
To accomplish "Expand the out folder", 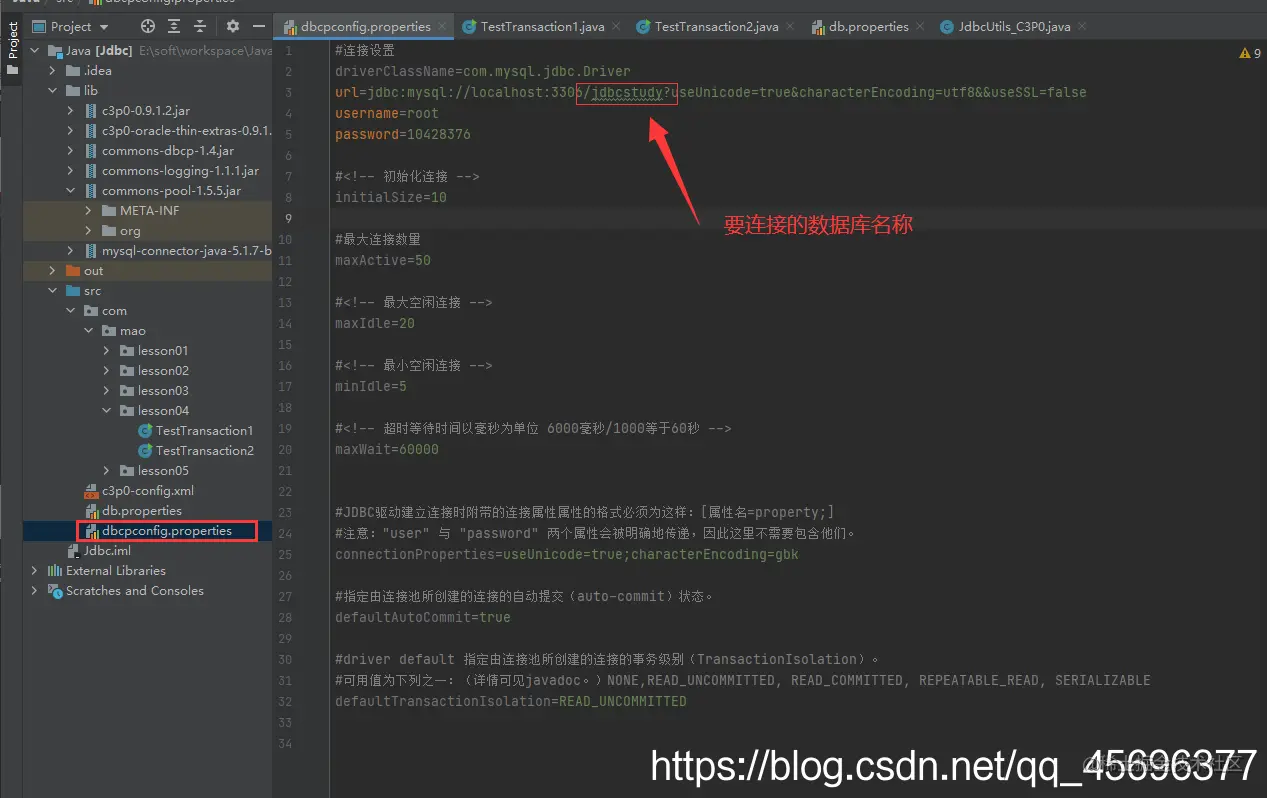I will (x=51, y=270).
